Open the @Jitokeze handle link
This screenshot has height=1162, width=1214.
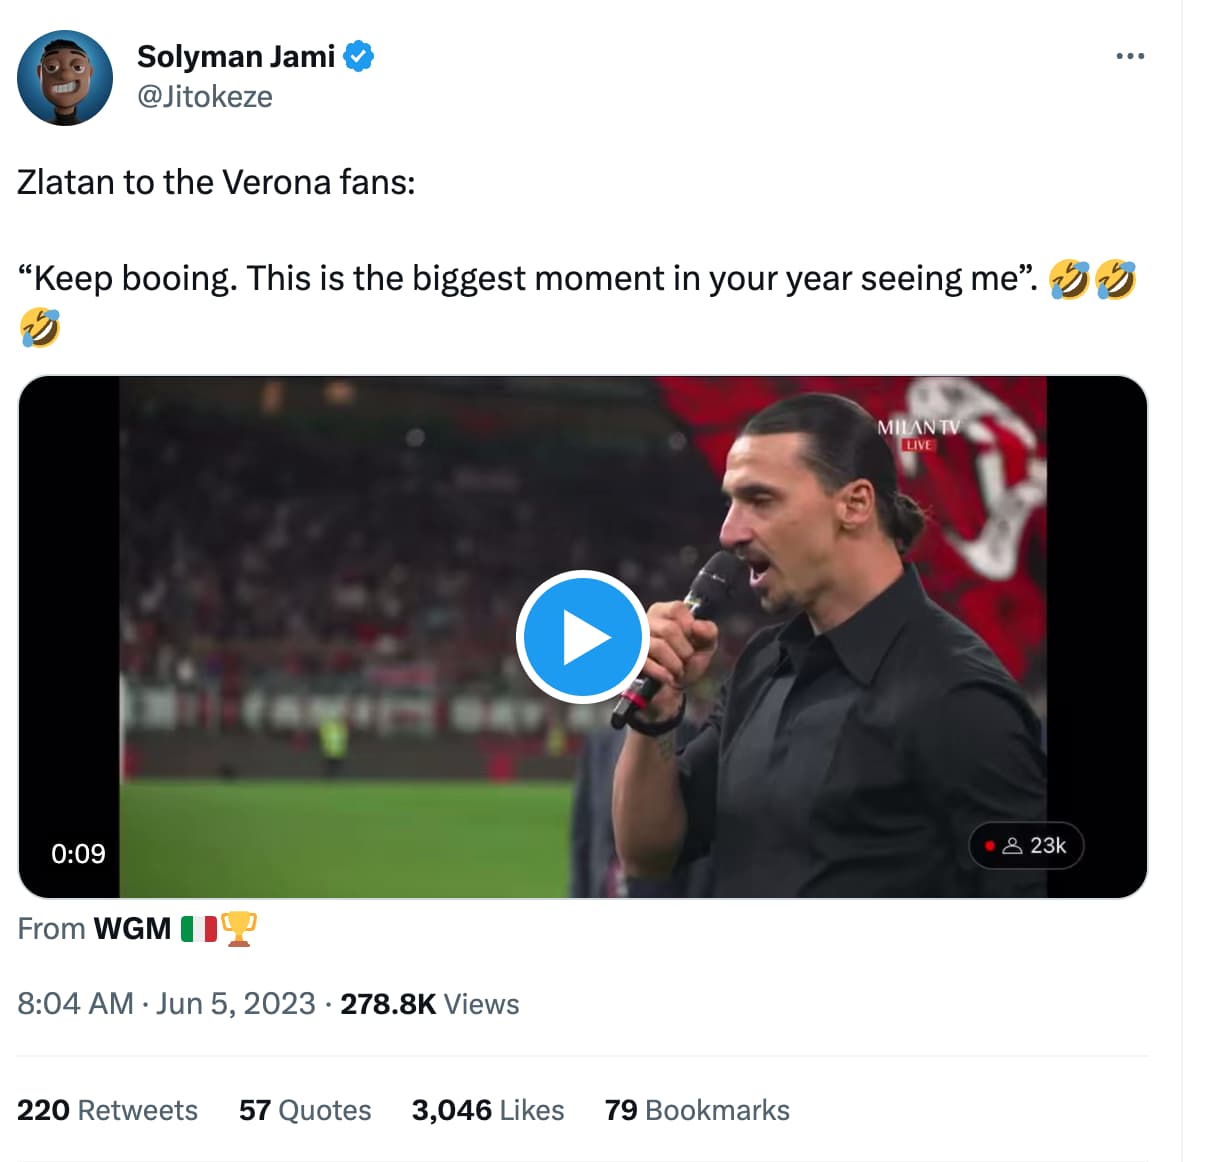tap(205, 97)
